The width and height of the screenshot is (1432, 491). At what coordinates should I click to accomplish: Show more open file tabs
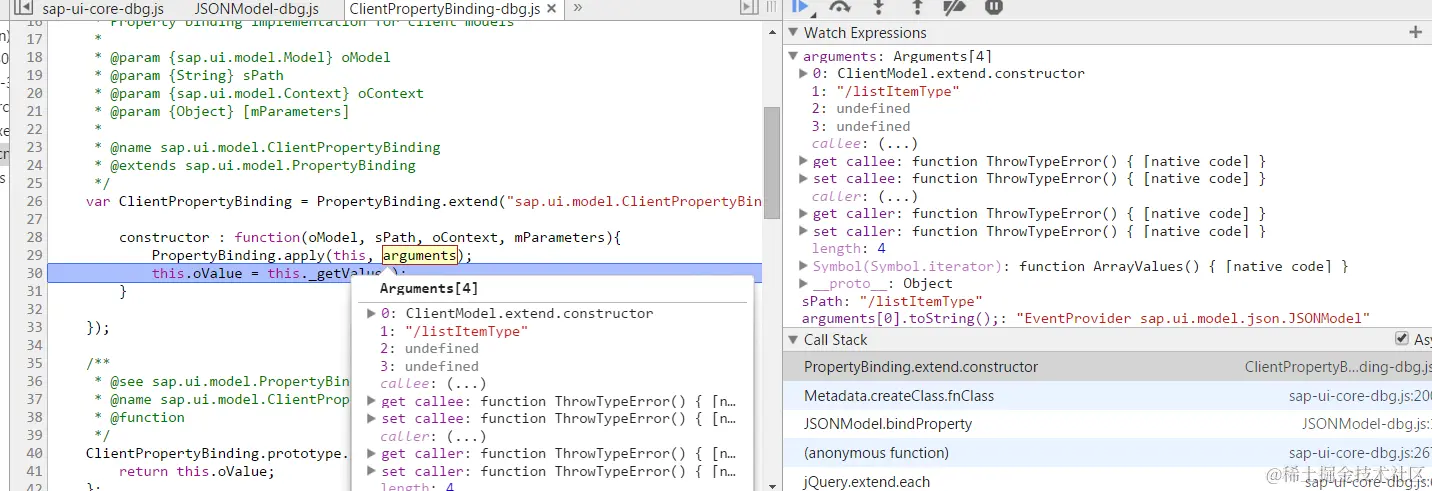(577, 9)
